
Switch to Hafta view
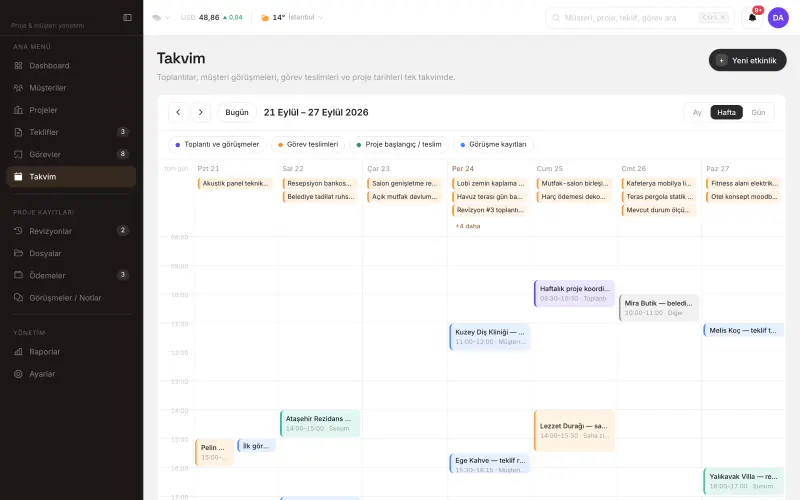coord(726,112)
